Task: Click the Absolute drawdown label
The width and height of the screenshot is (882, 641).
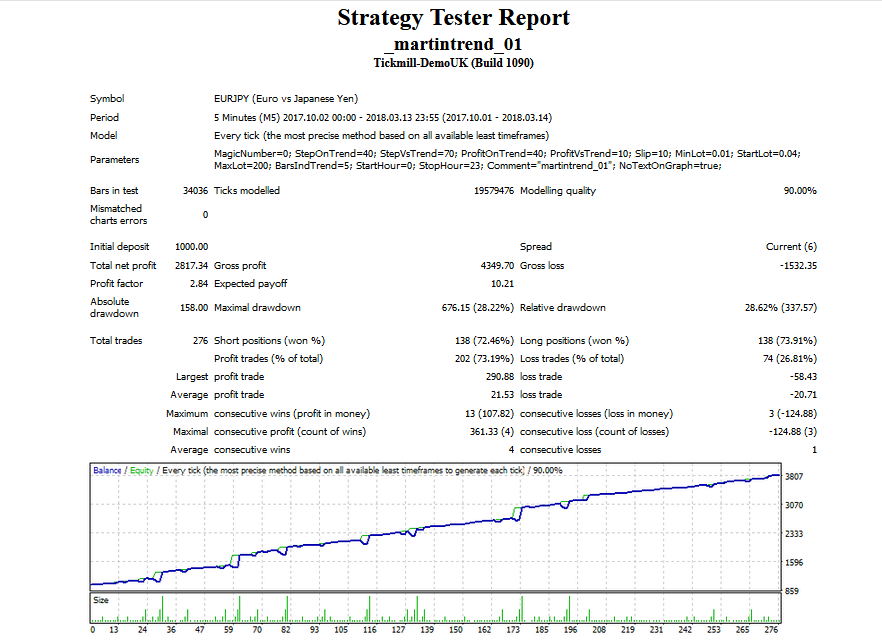Action: click(114, 308)
